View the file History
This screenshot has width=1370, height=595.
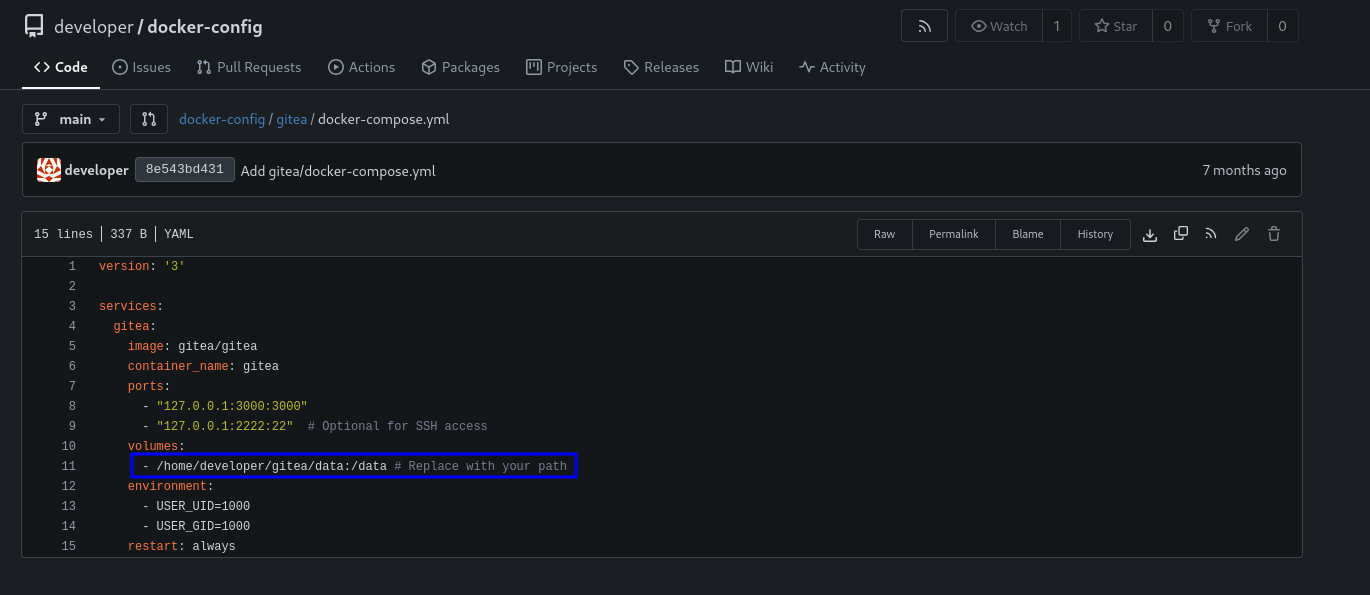(x=1095, y=234)
